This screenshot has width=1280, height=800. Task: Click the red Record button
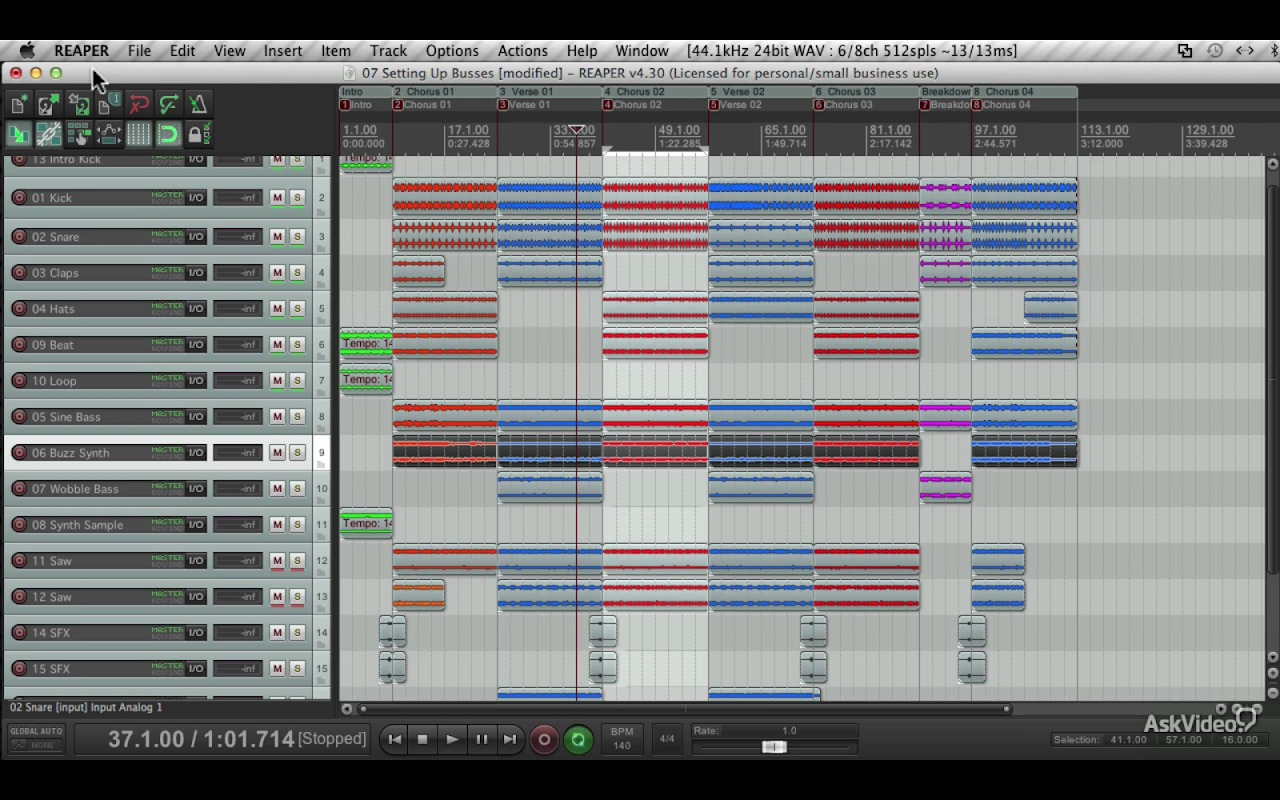(544, 740)
